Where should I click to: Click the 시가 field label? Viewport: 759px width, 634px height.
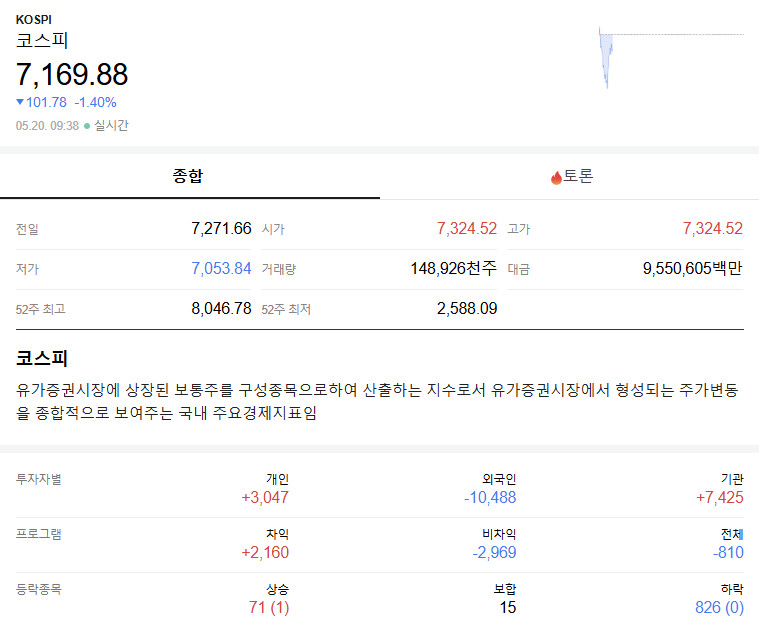273,229
